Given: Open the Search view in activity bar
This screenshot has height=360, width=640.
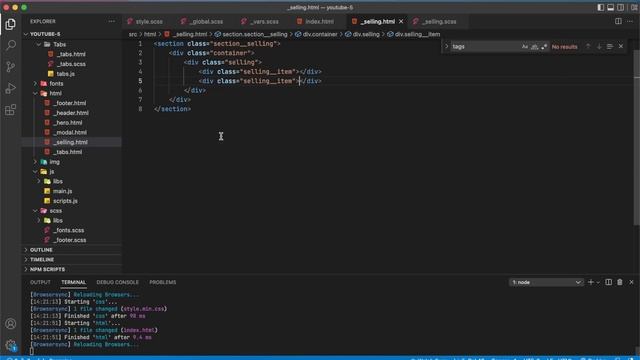Looking at the screenshot, I should click(x=11, y=45).
